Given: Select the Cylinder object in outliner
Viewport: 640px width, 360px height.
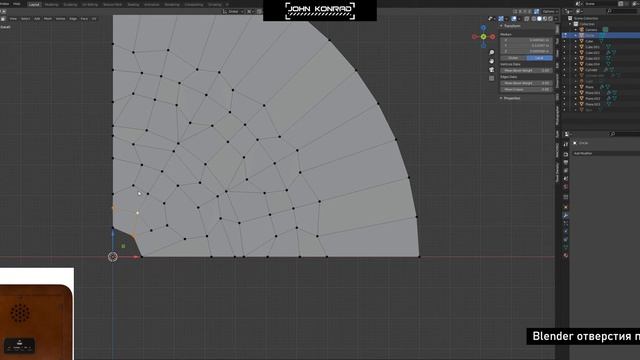Looking at the screenshot, I should (591, 70).
